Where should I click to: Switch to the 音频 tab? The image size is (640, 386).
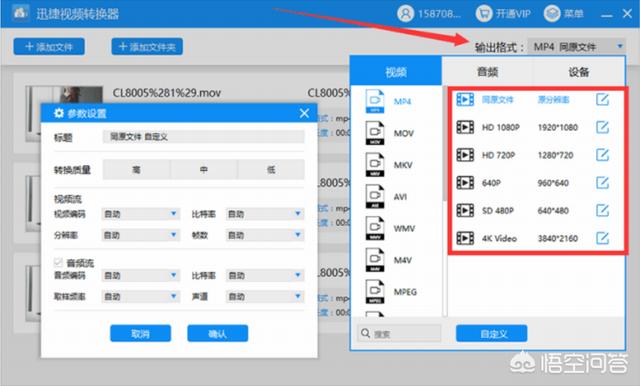[x=487, y=72]
